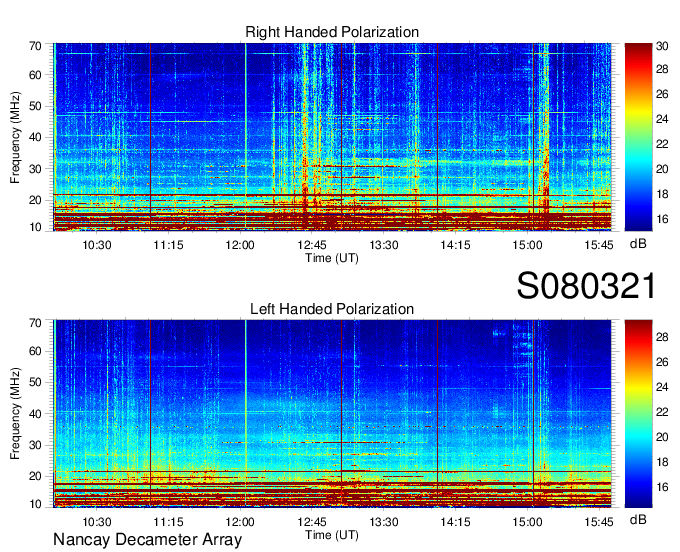The image size is (680, 552).
Task: Click the 14:15 tick on upper time axis
Action: click(x=455, y=245)
